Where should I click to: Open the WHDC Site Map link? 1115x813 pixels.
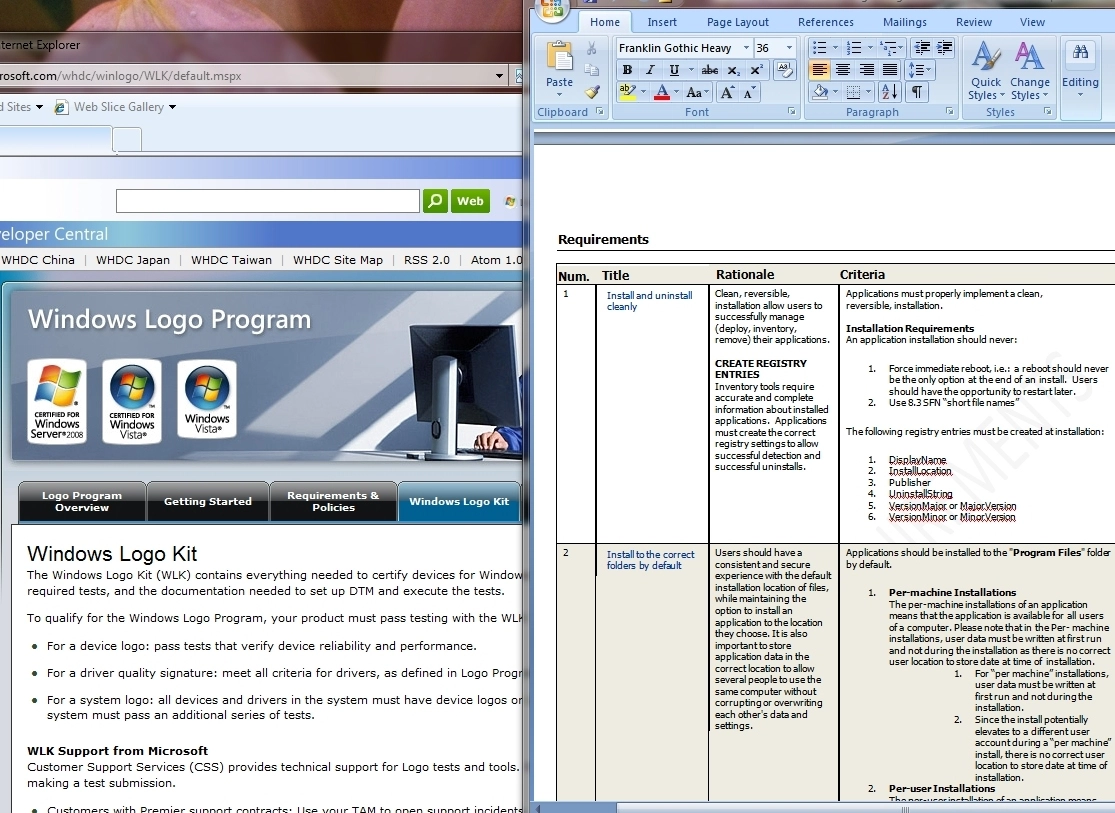[x=338, y=260]
